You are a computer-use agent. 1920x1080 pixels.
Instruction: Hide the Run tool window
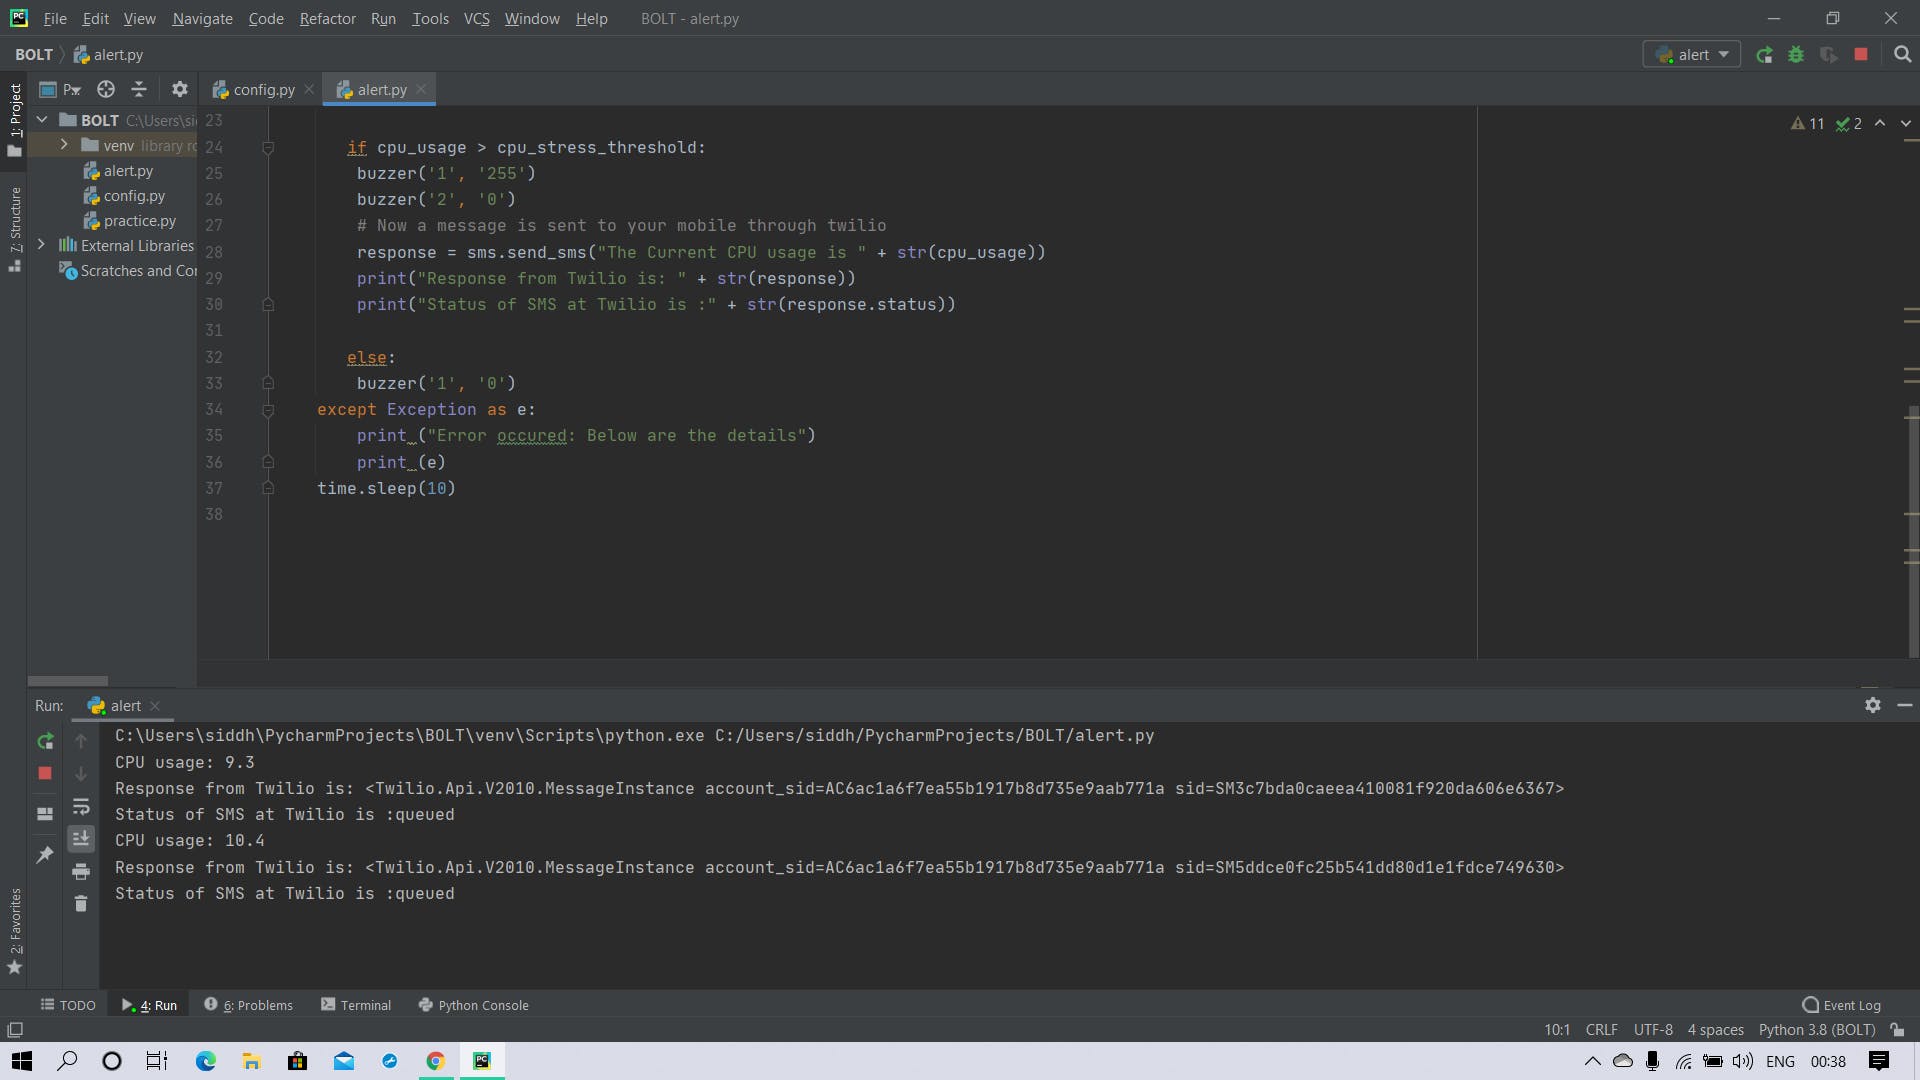point(1904,705)
